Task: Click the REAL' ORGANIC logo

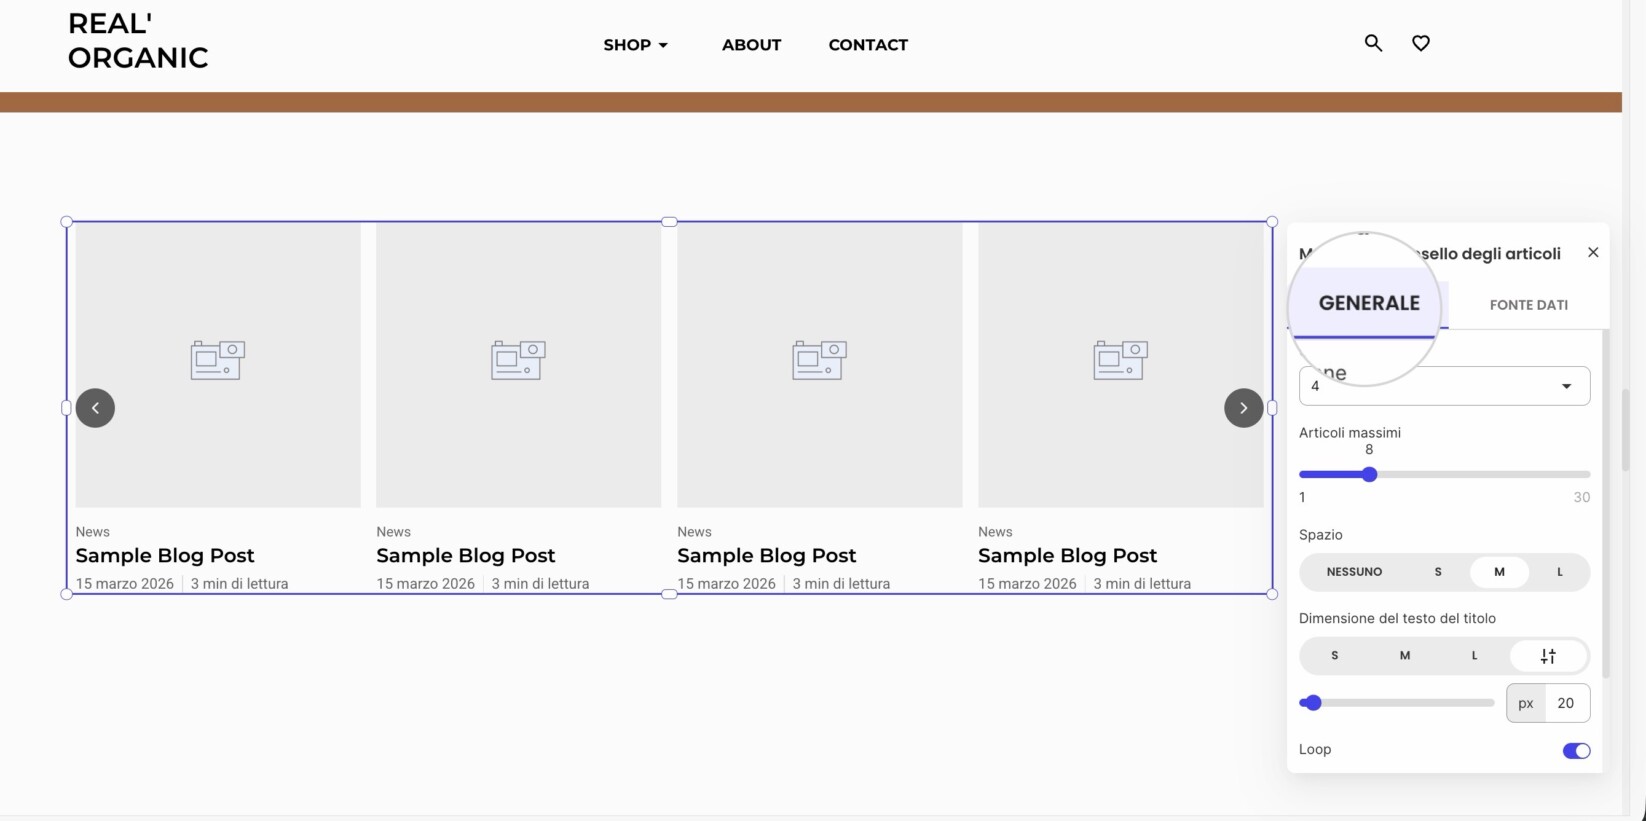Action: 138,41
